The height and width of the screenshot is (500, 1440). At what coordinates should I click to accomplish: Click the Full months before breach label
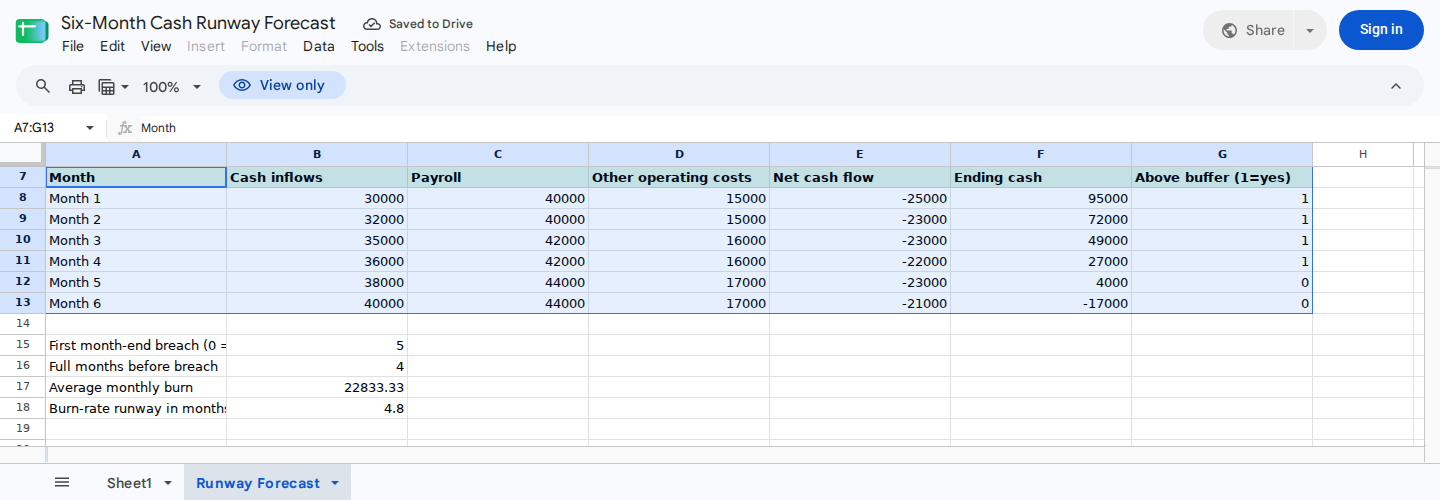[136, 366]
